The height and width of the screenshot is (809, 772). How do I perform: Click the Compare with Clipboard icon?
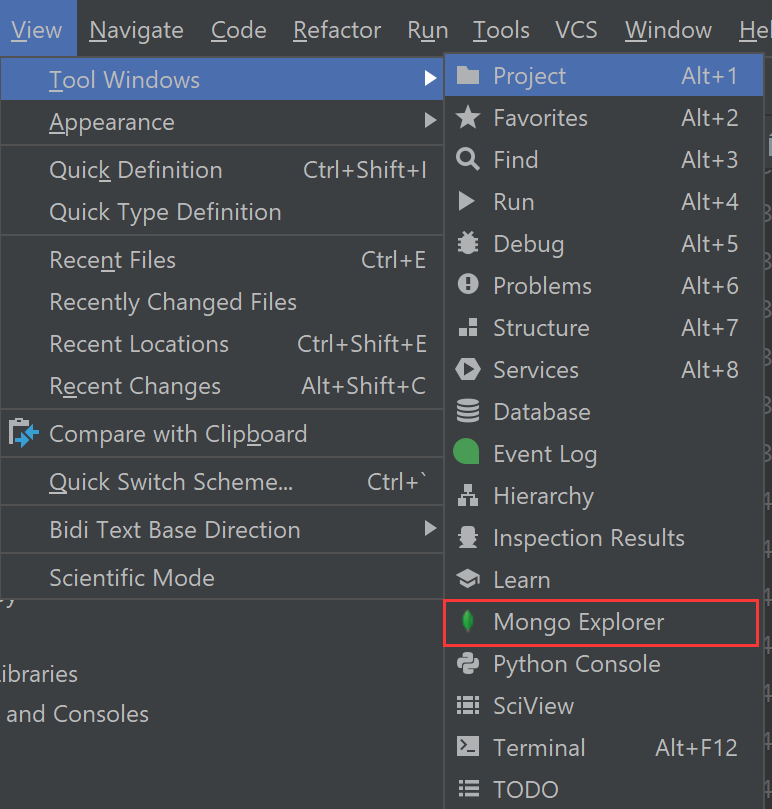tap(22, 433)
